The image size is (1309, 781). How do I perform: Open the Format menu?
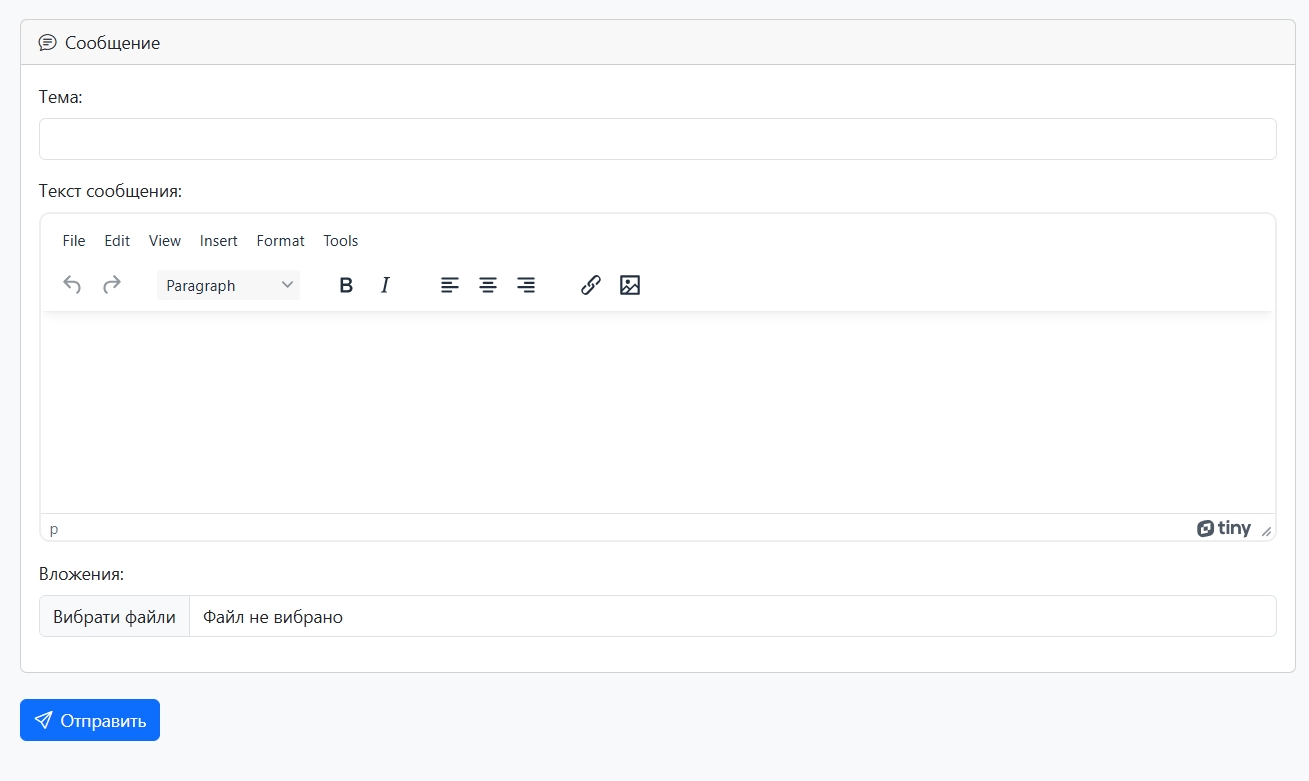pyautogui.click(x=280, y=241)
